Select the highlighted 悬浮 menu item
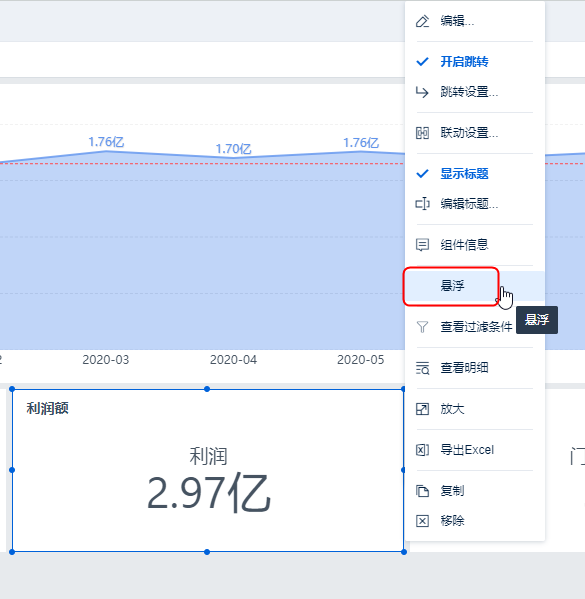This screenshot has width=585, height=599. (475, 286)
